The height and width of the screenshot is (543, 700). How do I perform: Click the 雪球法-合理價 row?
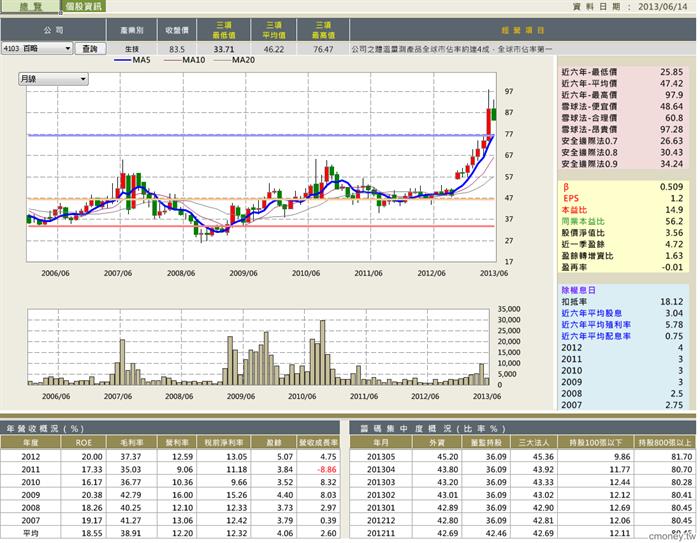(x=622, y=118)
